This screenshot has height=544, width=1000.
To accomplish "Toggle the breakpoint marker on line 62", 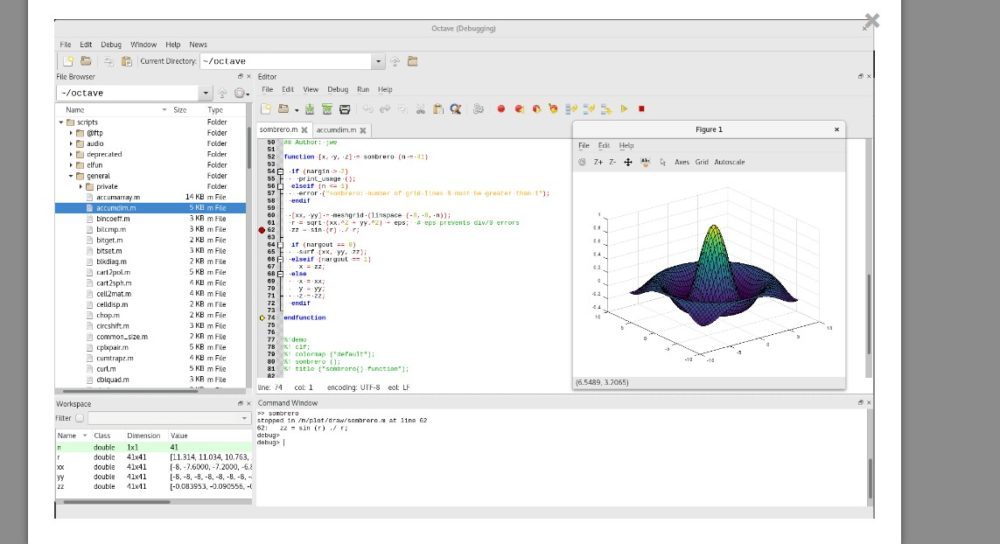I will (262, 230).
